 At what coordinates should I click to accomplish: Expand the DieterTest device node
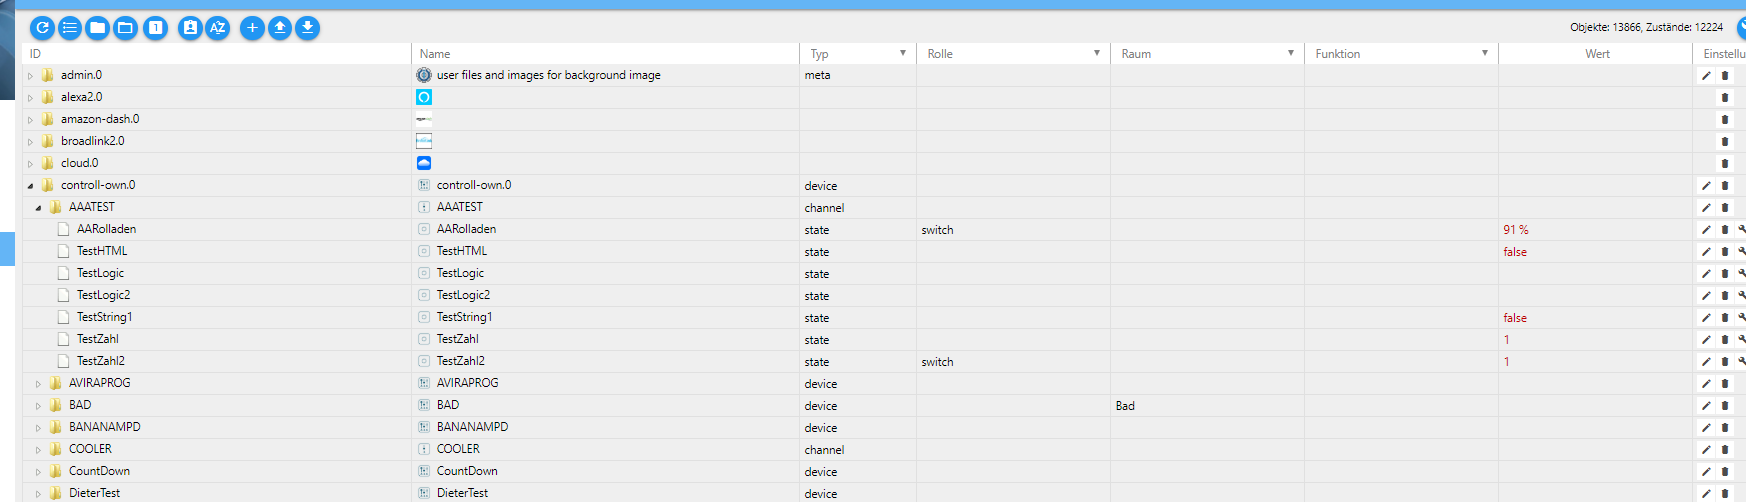point(38,494)
